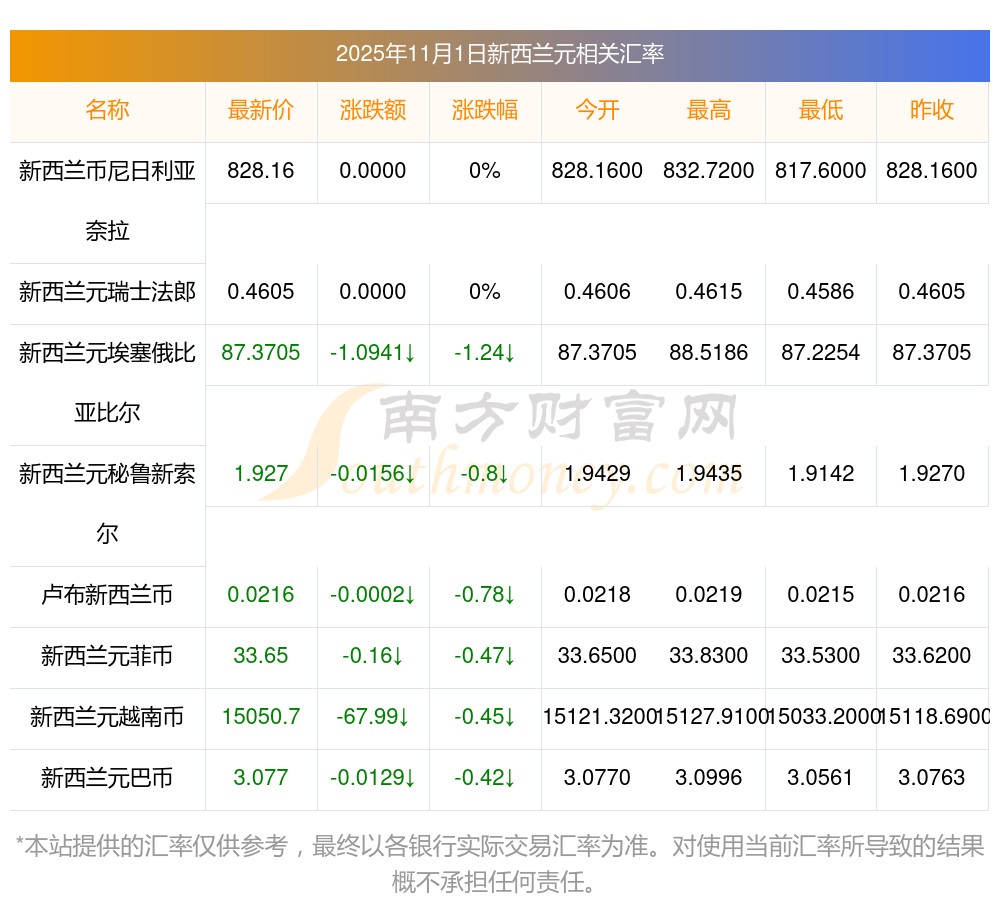Select the 最高 column header

(x=709, y=110)
